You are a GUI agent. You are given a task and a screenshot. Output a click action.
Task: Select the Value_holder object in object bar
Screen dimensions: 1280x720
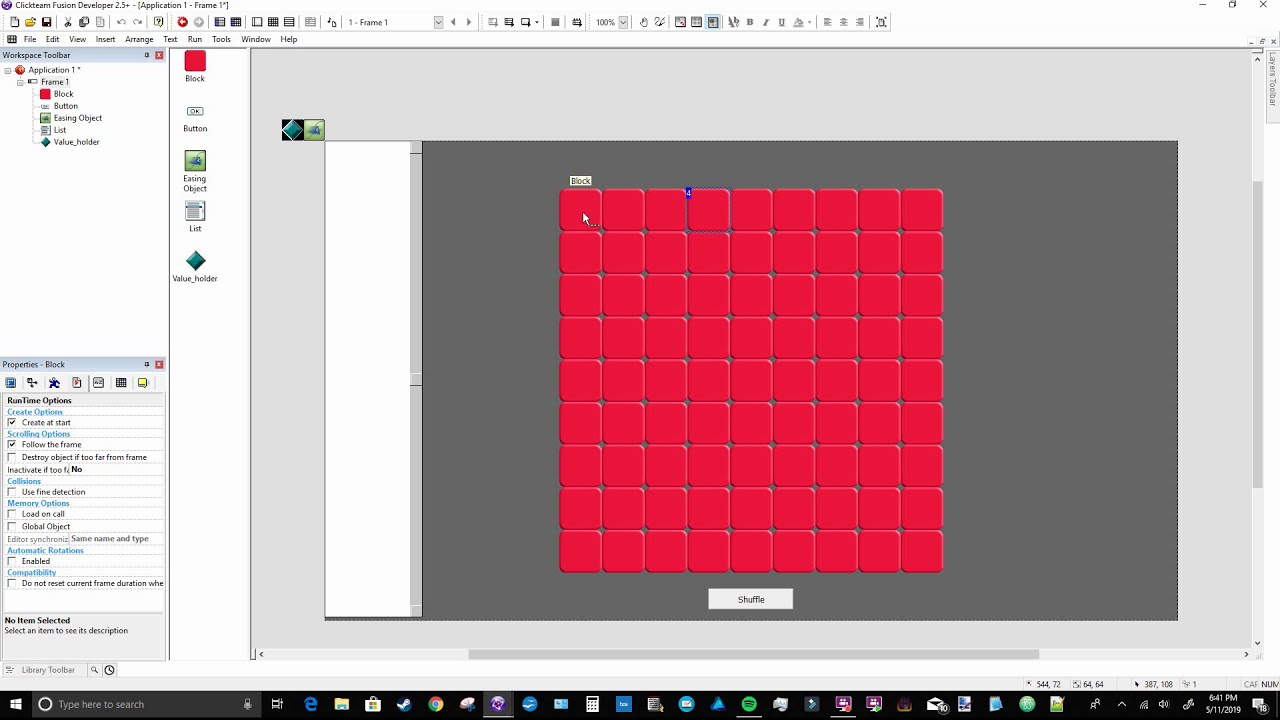pyautogui.click(x=195, y=266)
